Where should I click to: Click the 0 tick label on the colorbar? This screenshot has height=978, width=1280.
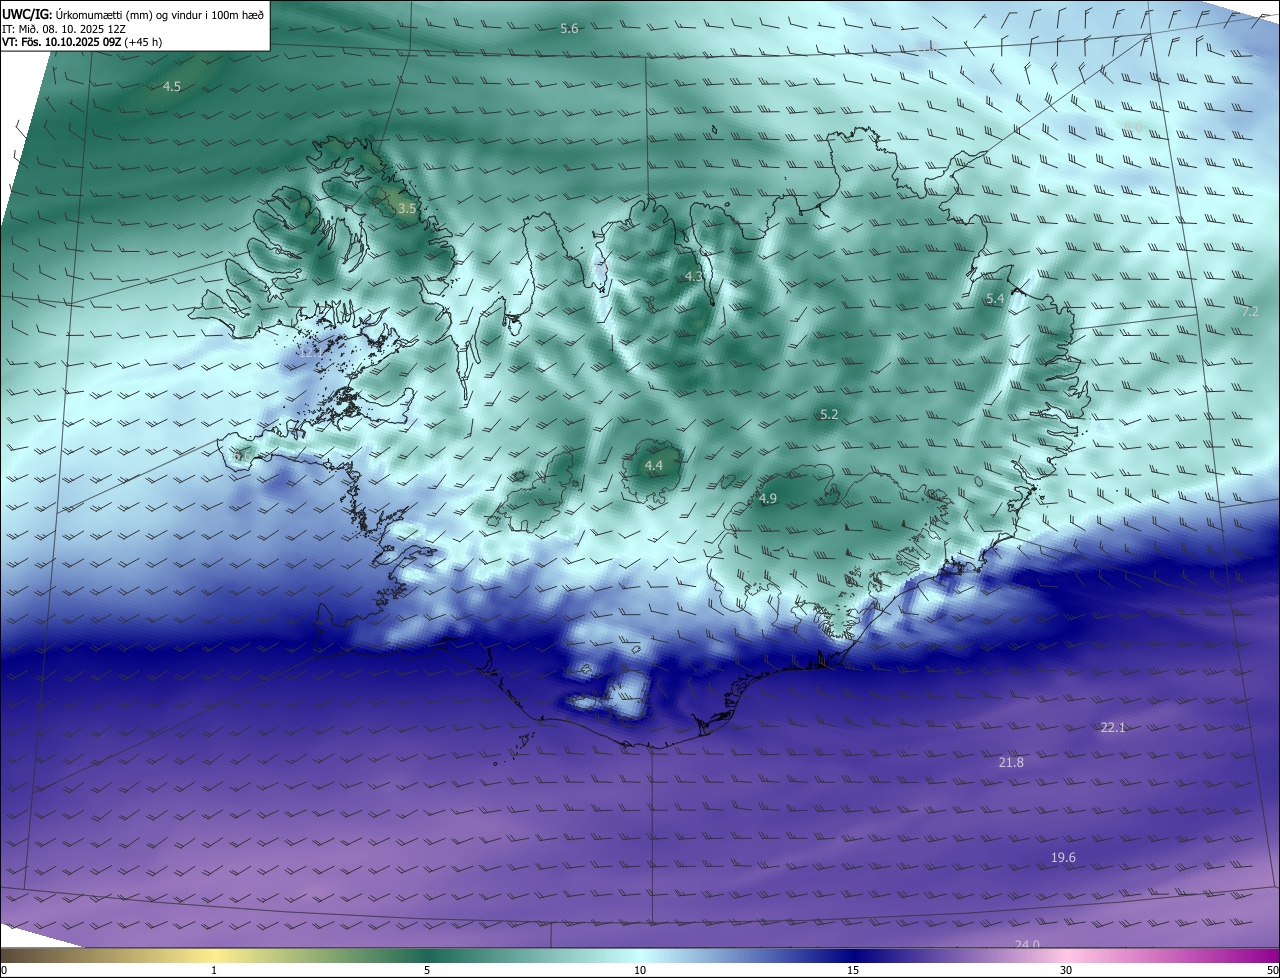(x=4, y=970)
